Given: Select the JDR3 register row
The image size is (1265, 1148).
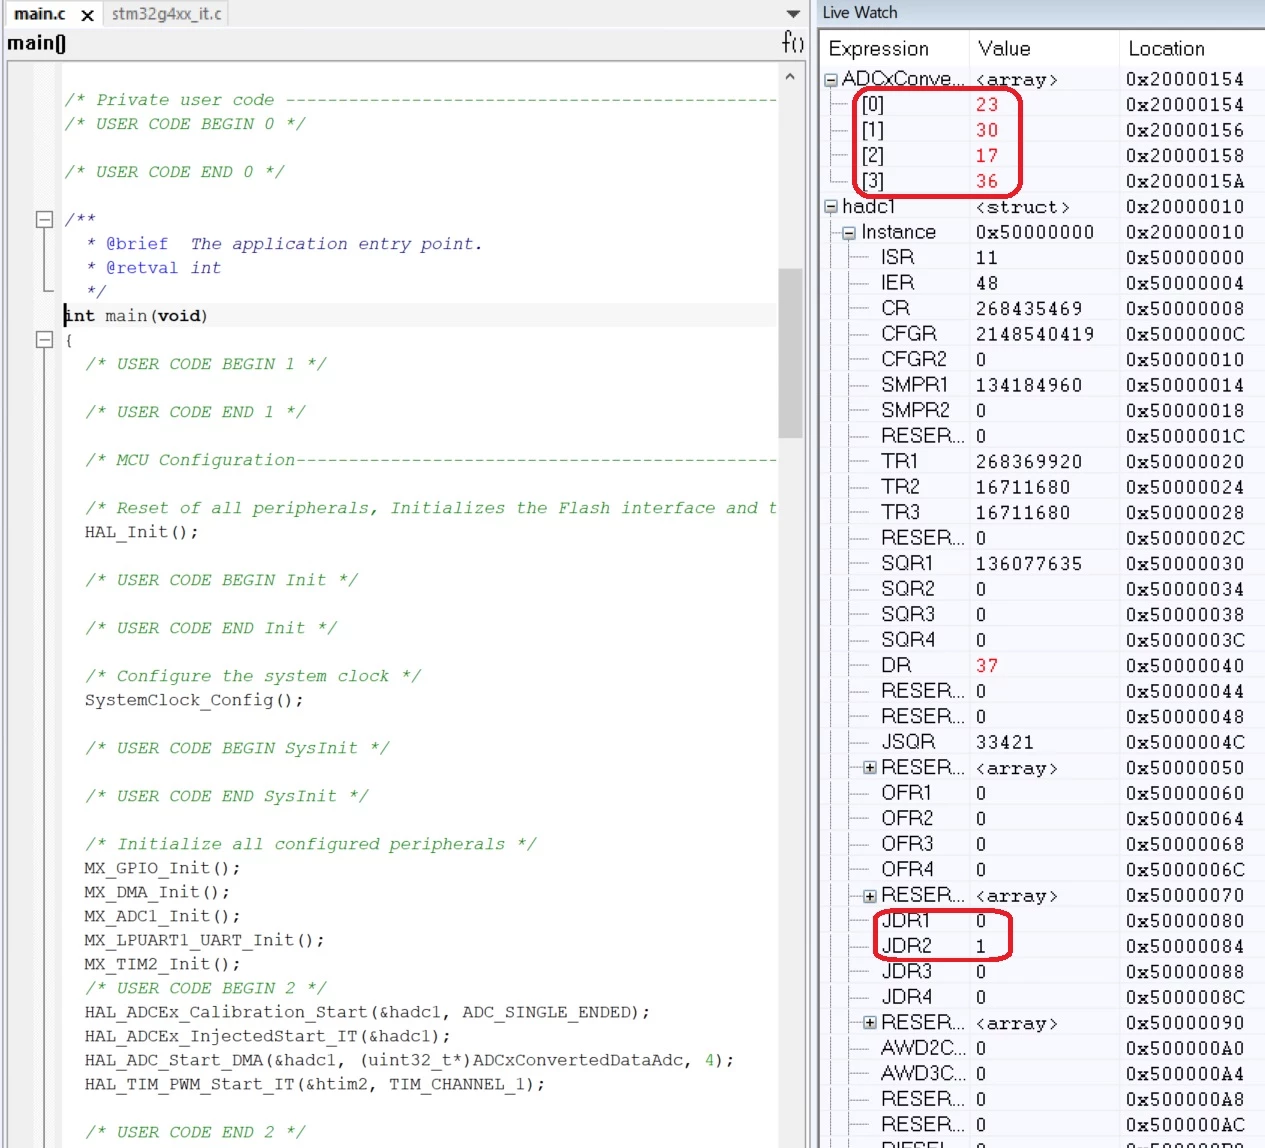Looking at the screenshot, I should coord(1043,972).
